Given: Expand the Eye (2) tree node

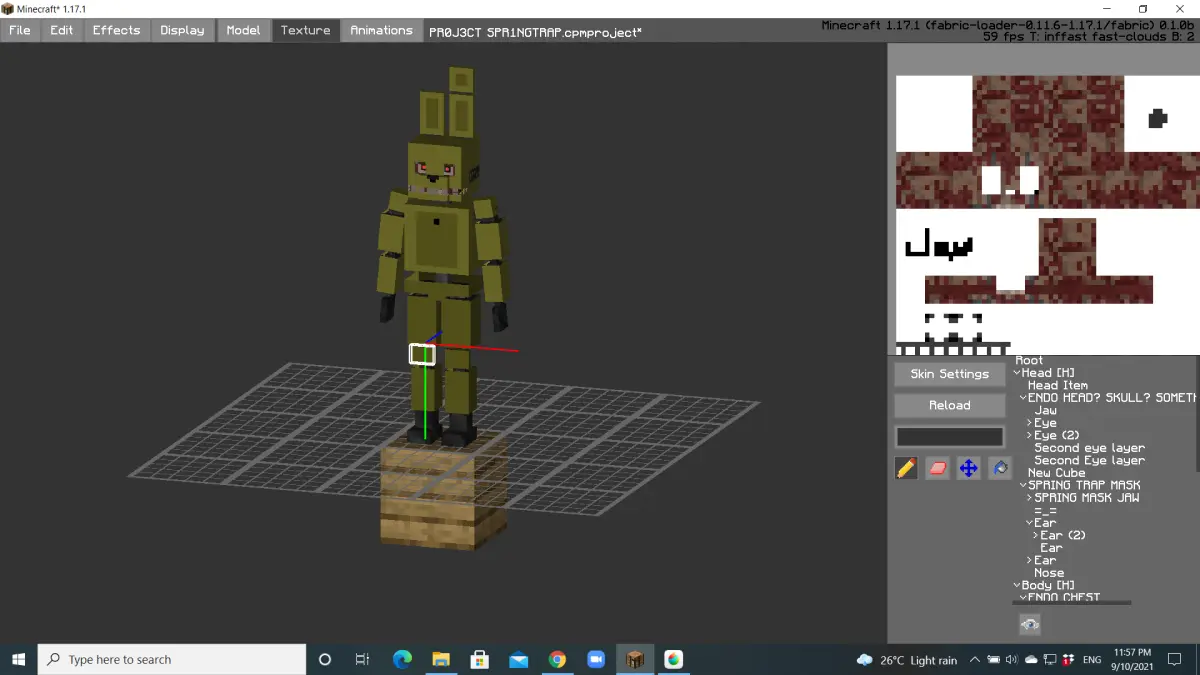Looking at the screenshot, I should [x=1030, y=436].
